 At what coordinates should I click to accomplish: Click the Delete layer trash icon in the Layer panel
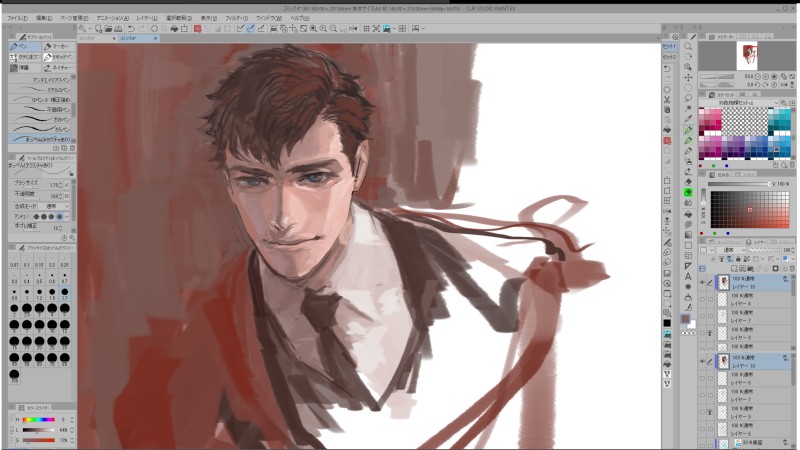coord(792,268)
